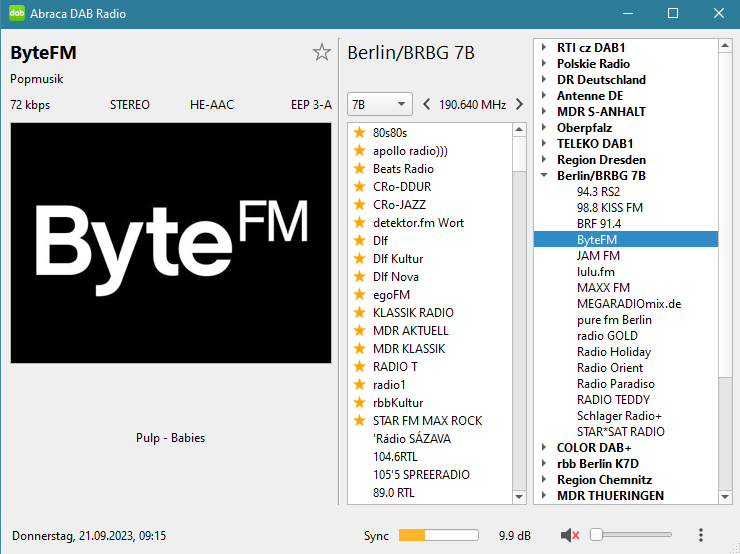Remove star from MDR KLASSIK
This screenshot has width=740, height=554.
pyautogui.click(x=360, y=348)
